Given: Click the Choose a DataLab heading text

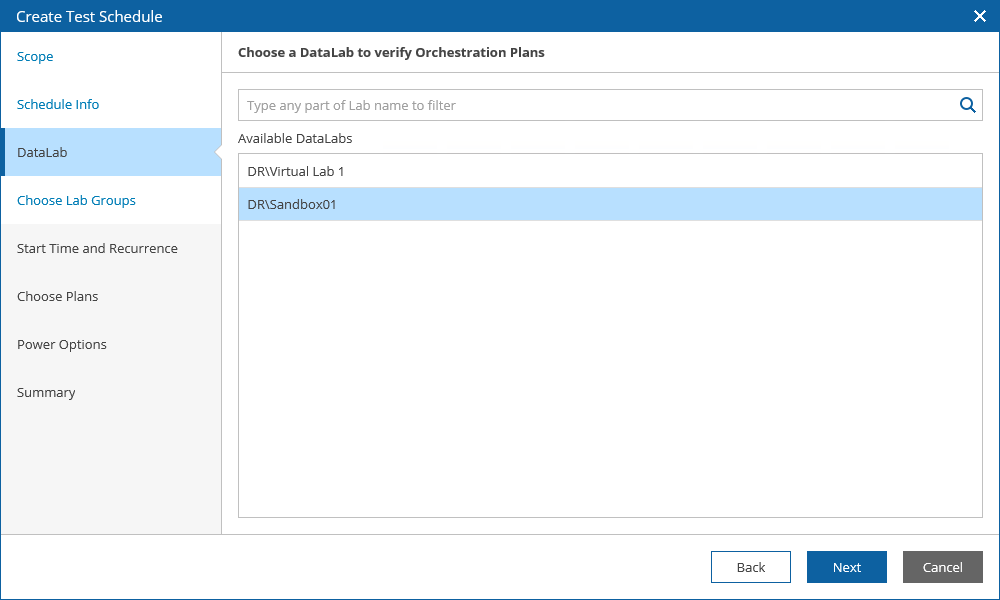Looking at the screenshot, I should point(391,53).
